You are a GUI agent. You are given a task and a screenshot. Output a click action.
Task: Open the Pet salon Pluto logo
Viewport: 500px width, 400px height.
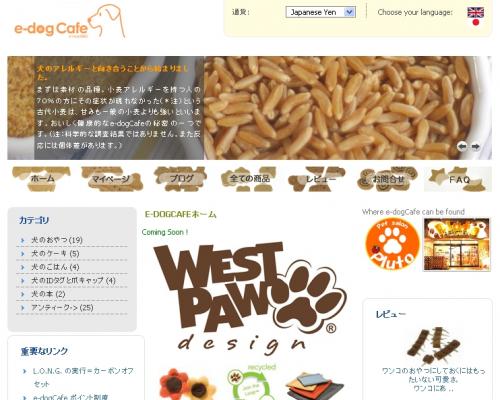click(x=392, y=244)
